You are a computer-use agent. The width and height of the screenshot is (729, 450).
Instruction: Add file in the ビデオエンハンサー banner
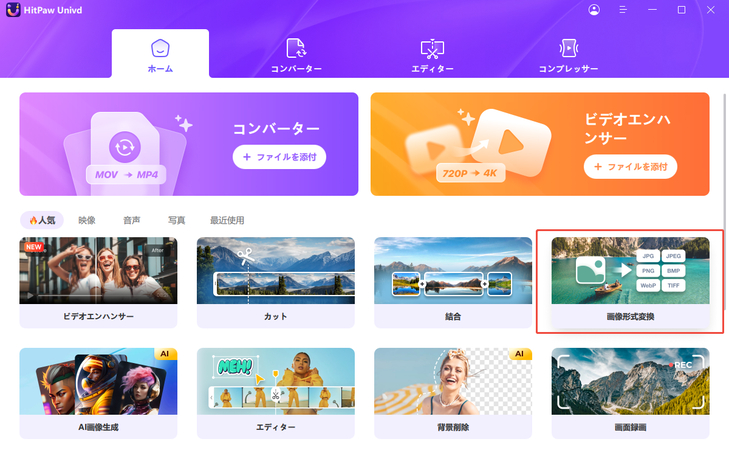click(x=630, y=166)
